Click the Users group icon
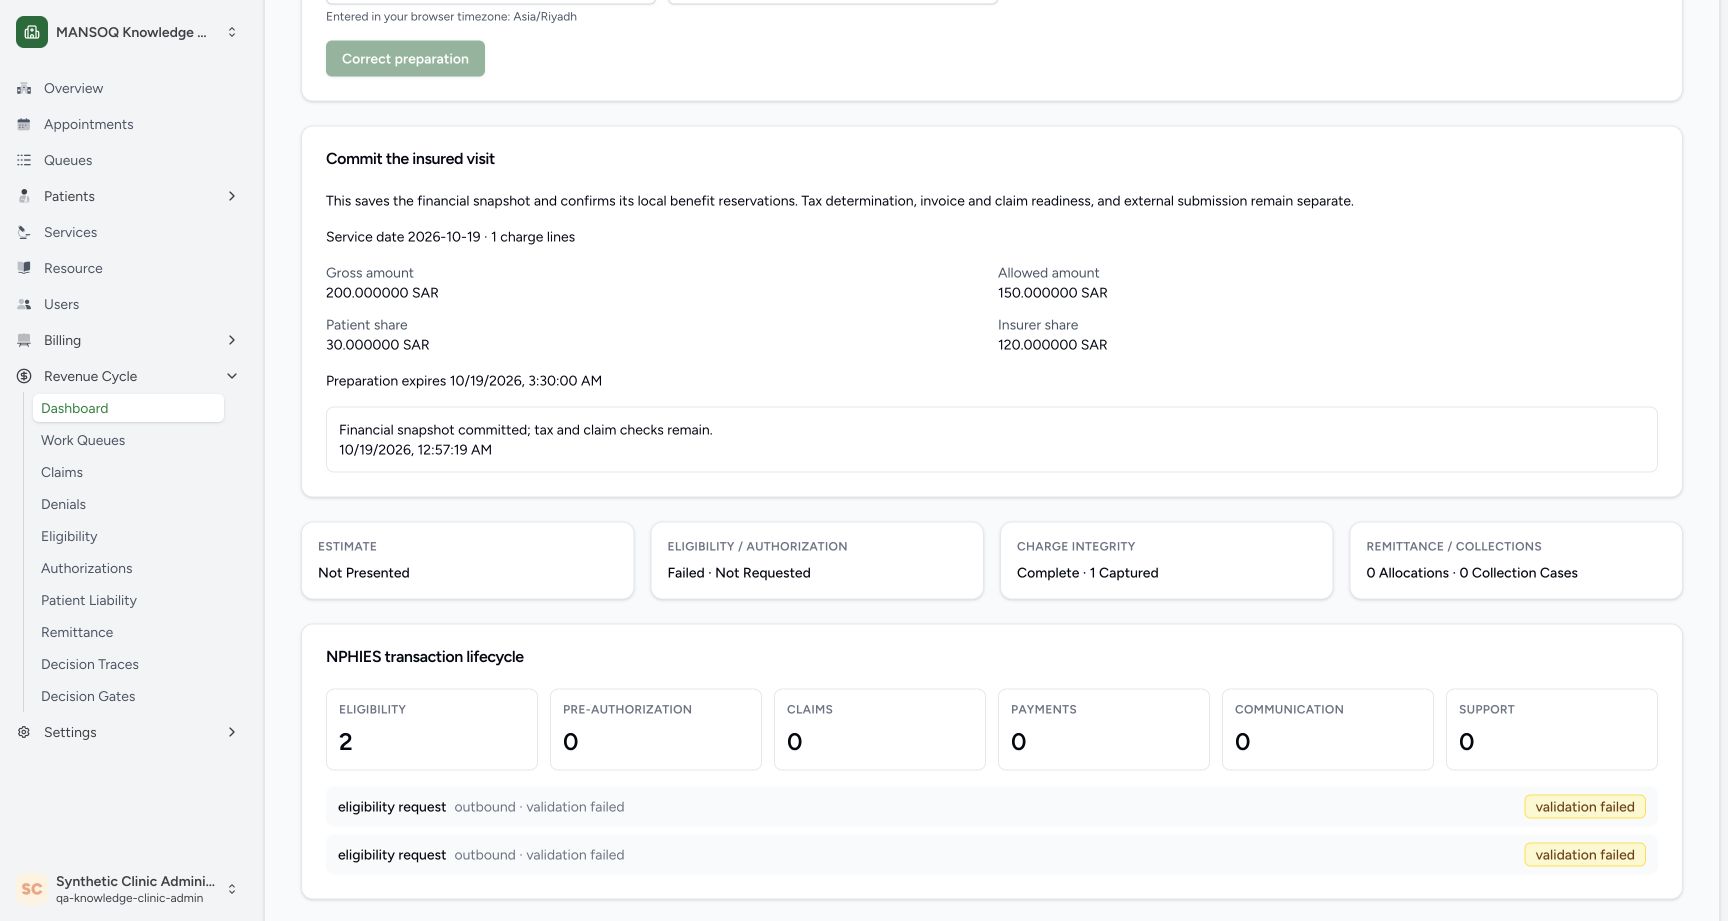 [x=24, y=304]
